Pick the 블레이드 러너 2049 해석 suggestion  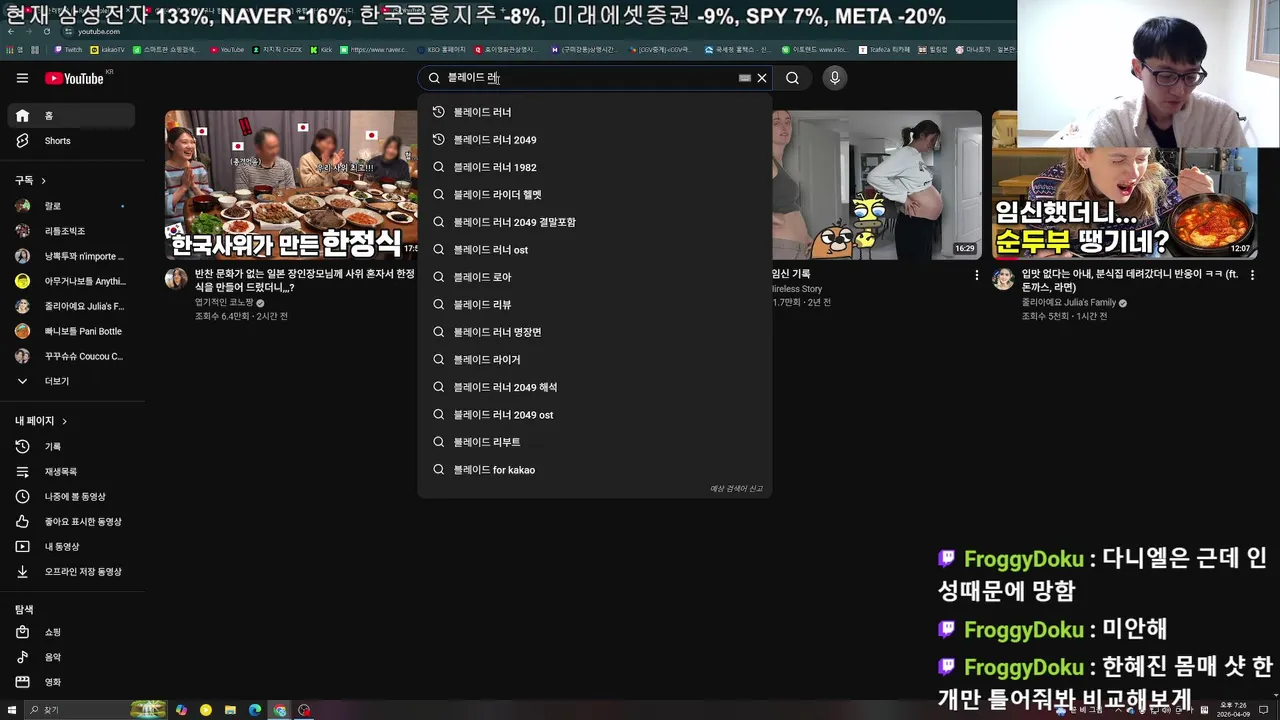(594, 387)
